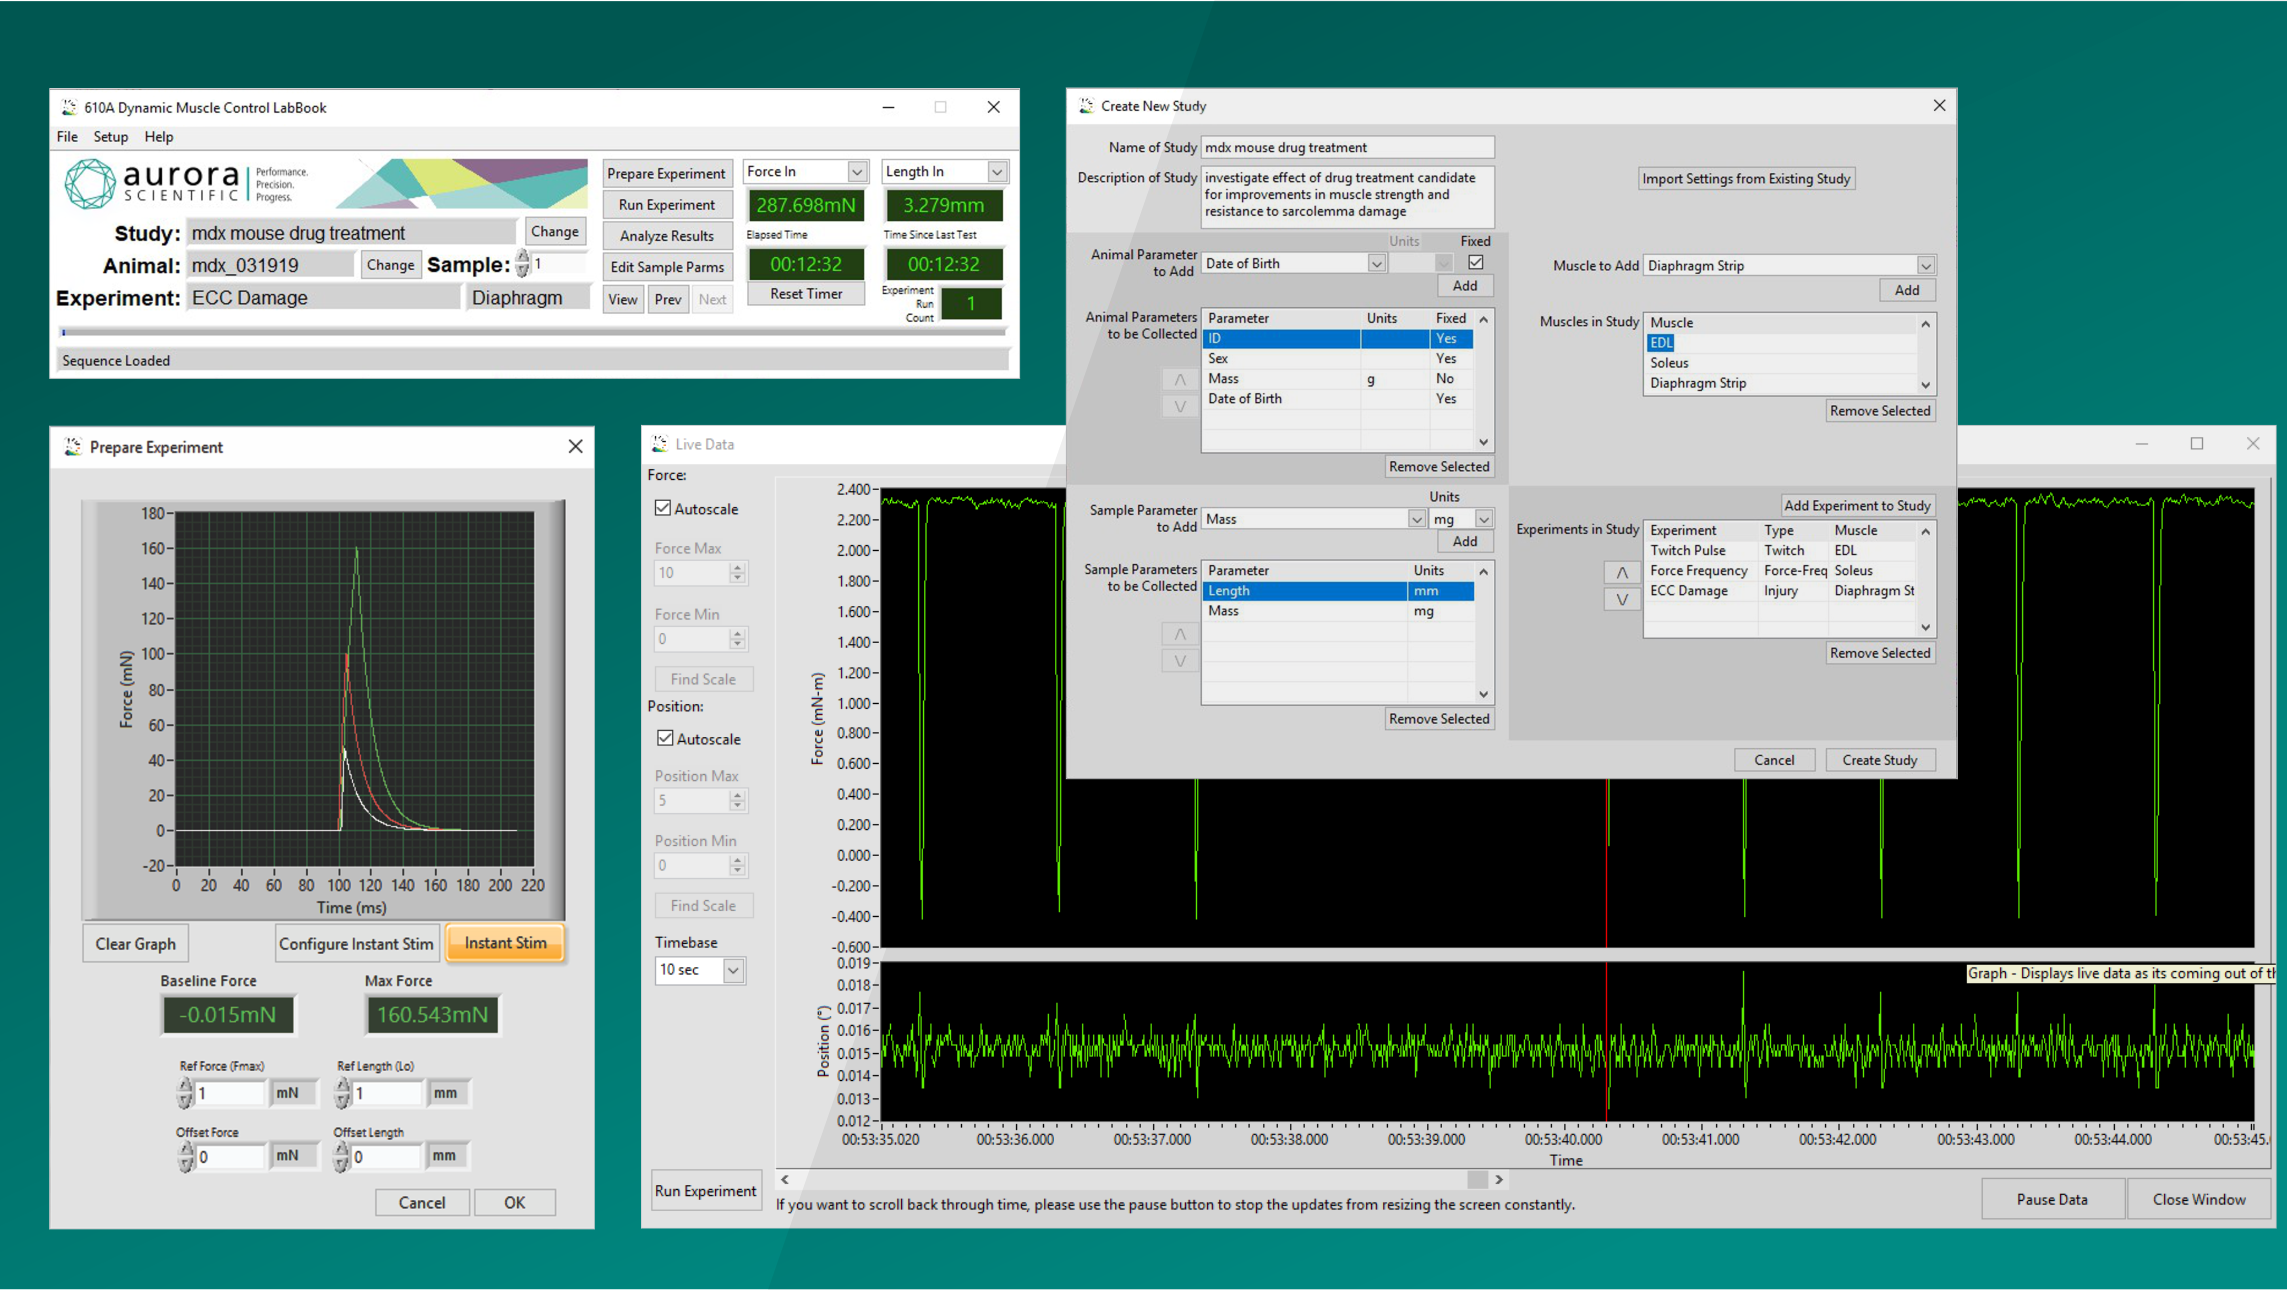The image size is (2287, 1290).
Task: Click Description of Study text field
Action: (1347, 195)
